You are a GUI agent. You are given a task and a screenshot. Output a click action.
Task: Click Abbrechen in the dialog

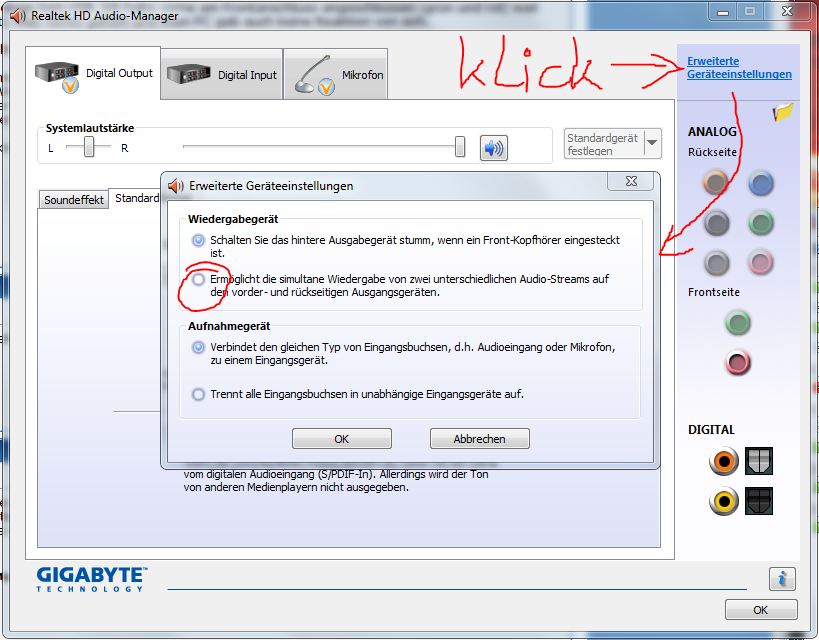point(479,439)
